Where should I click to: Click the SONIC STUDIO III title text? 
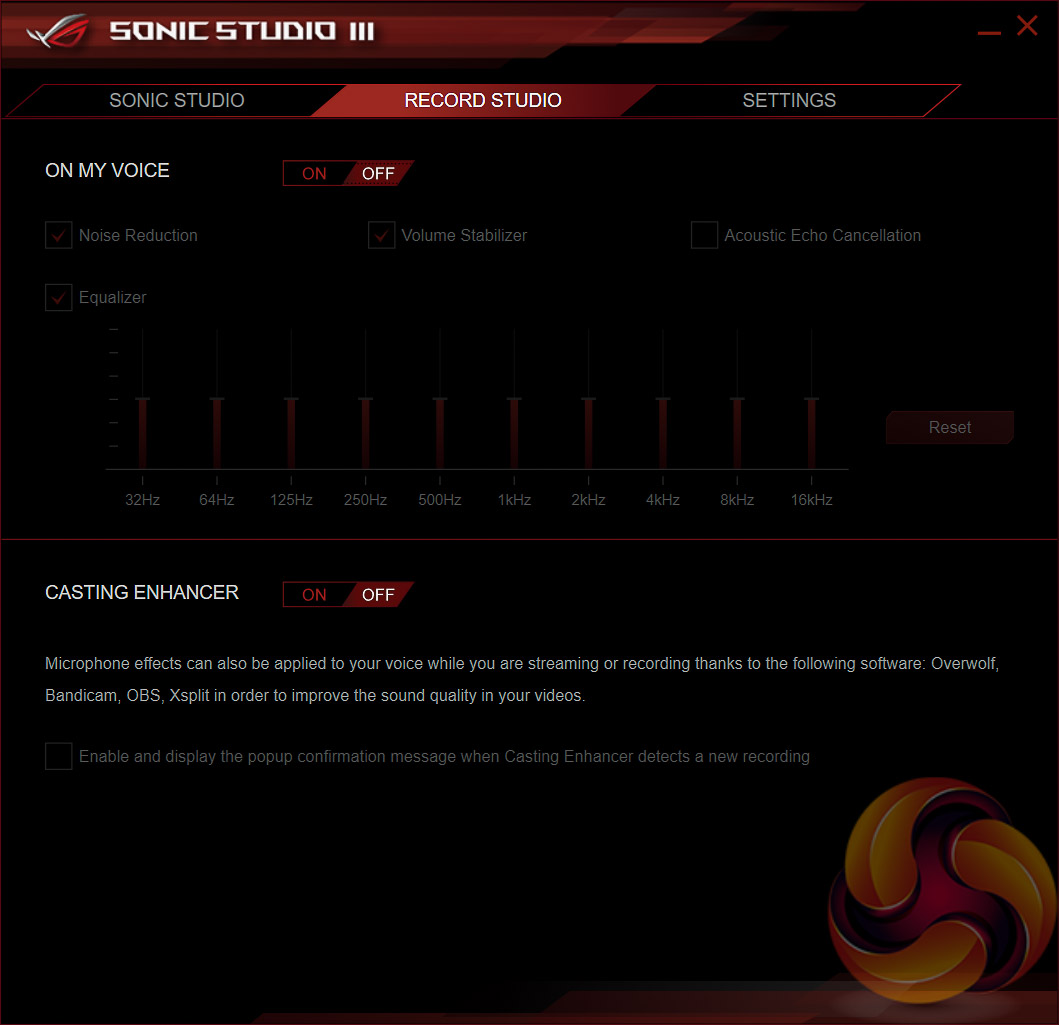[x=242, y=31]
